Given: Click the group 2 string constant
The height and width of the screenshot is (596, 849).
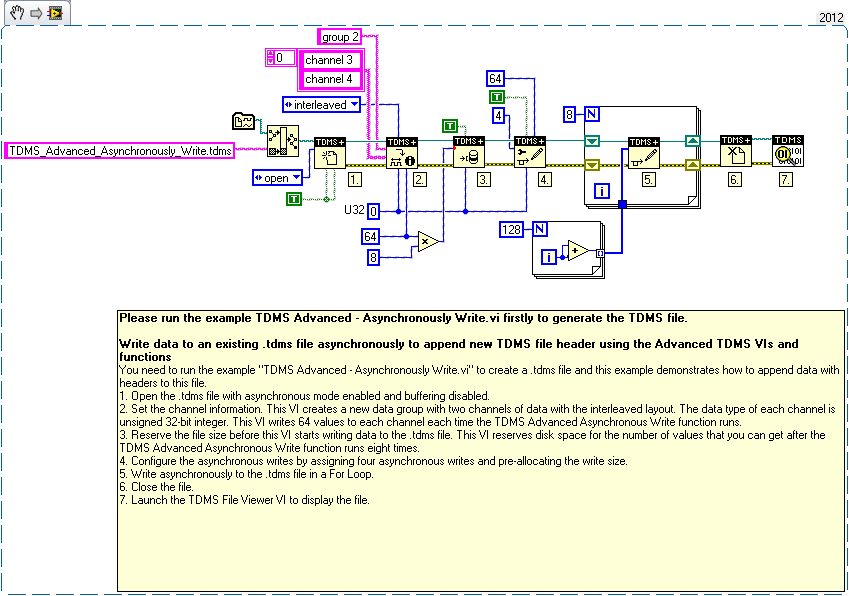Looking at the screenshot, I should tap(339, 37).
